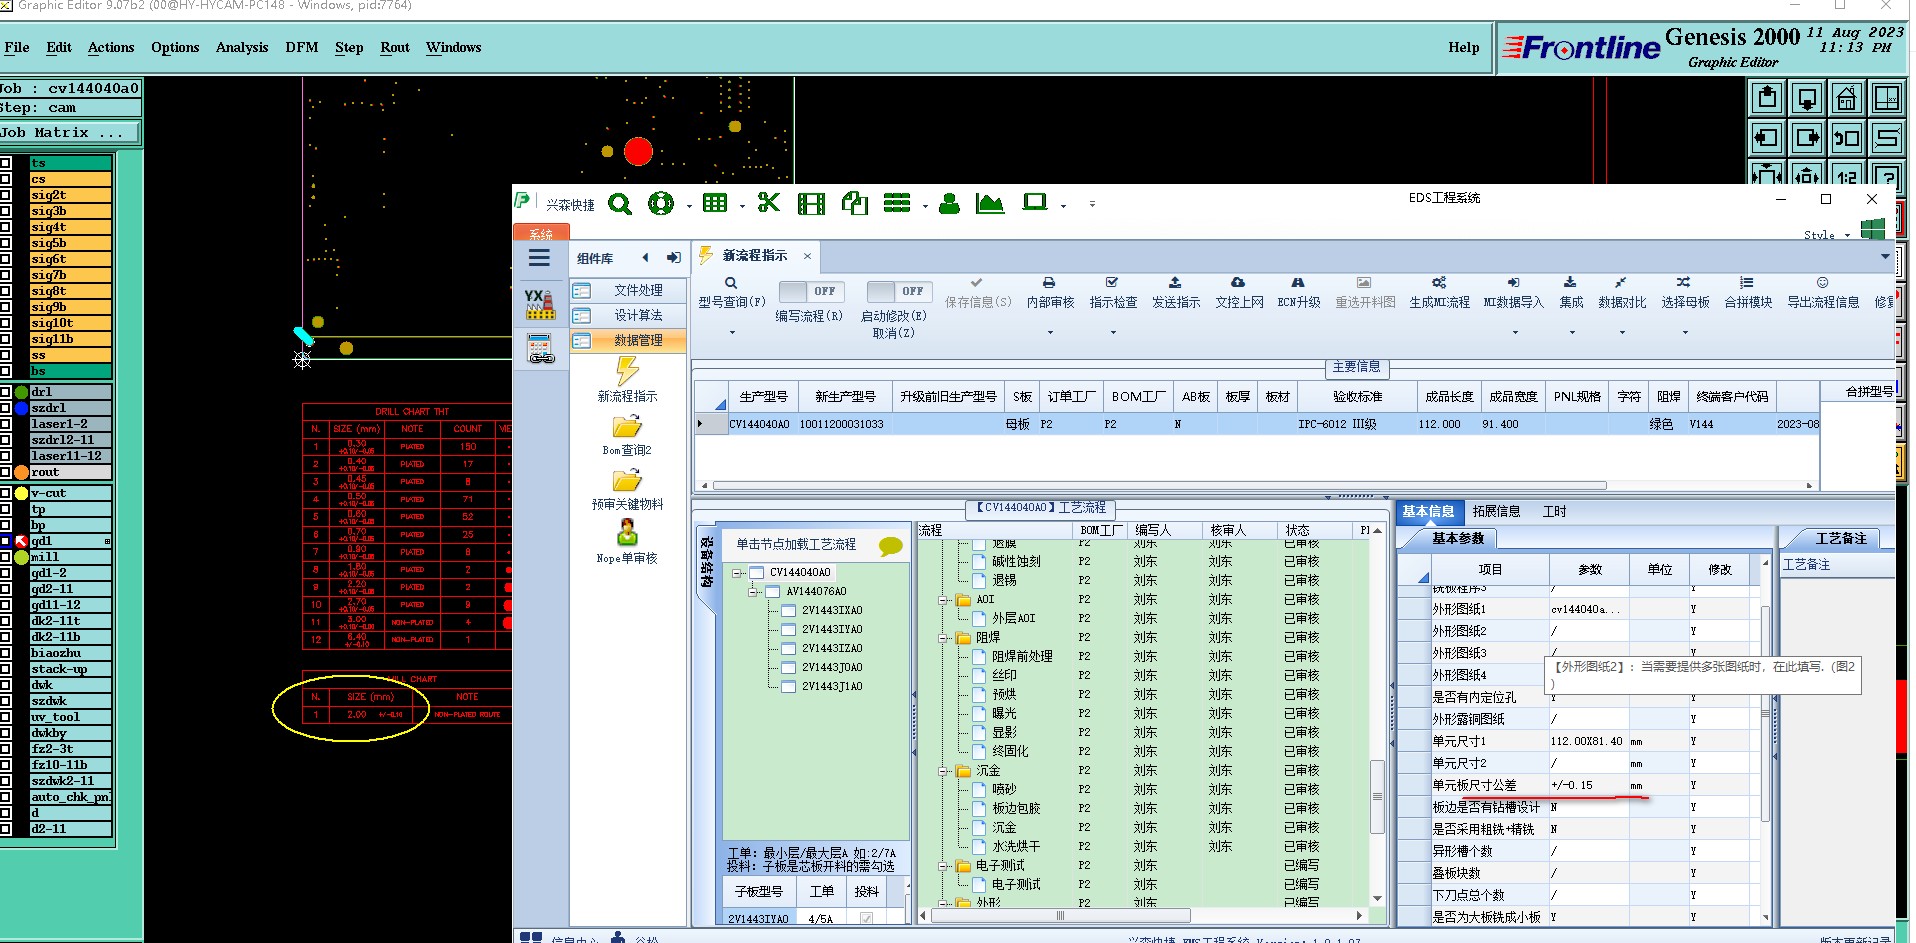Viewport: 1916px width, 943px height.
Task: Click the calculator sidebar icon
Action: pyautogui.click(x=540, y=348)
